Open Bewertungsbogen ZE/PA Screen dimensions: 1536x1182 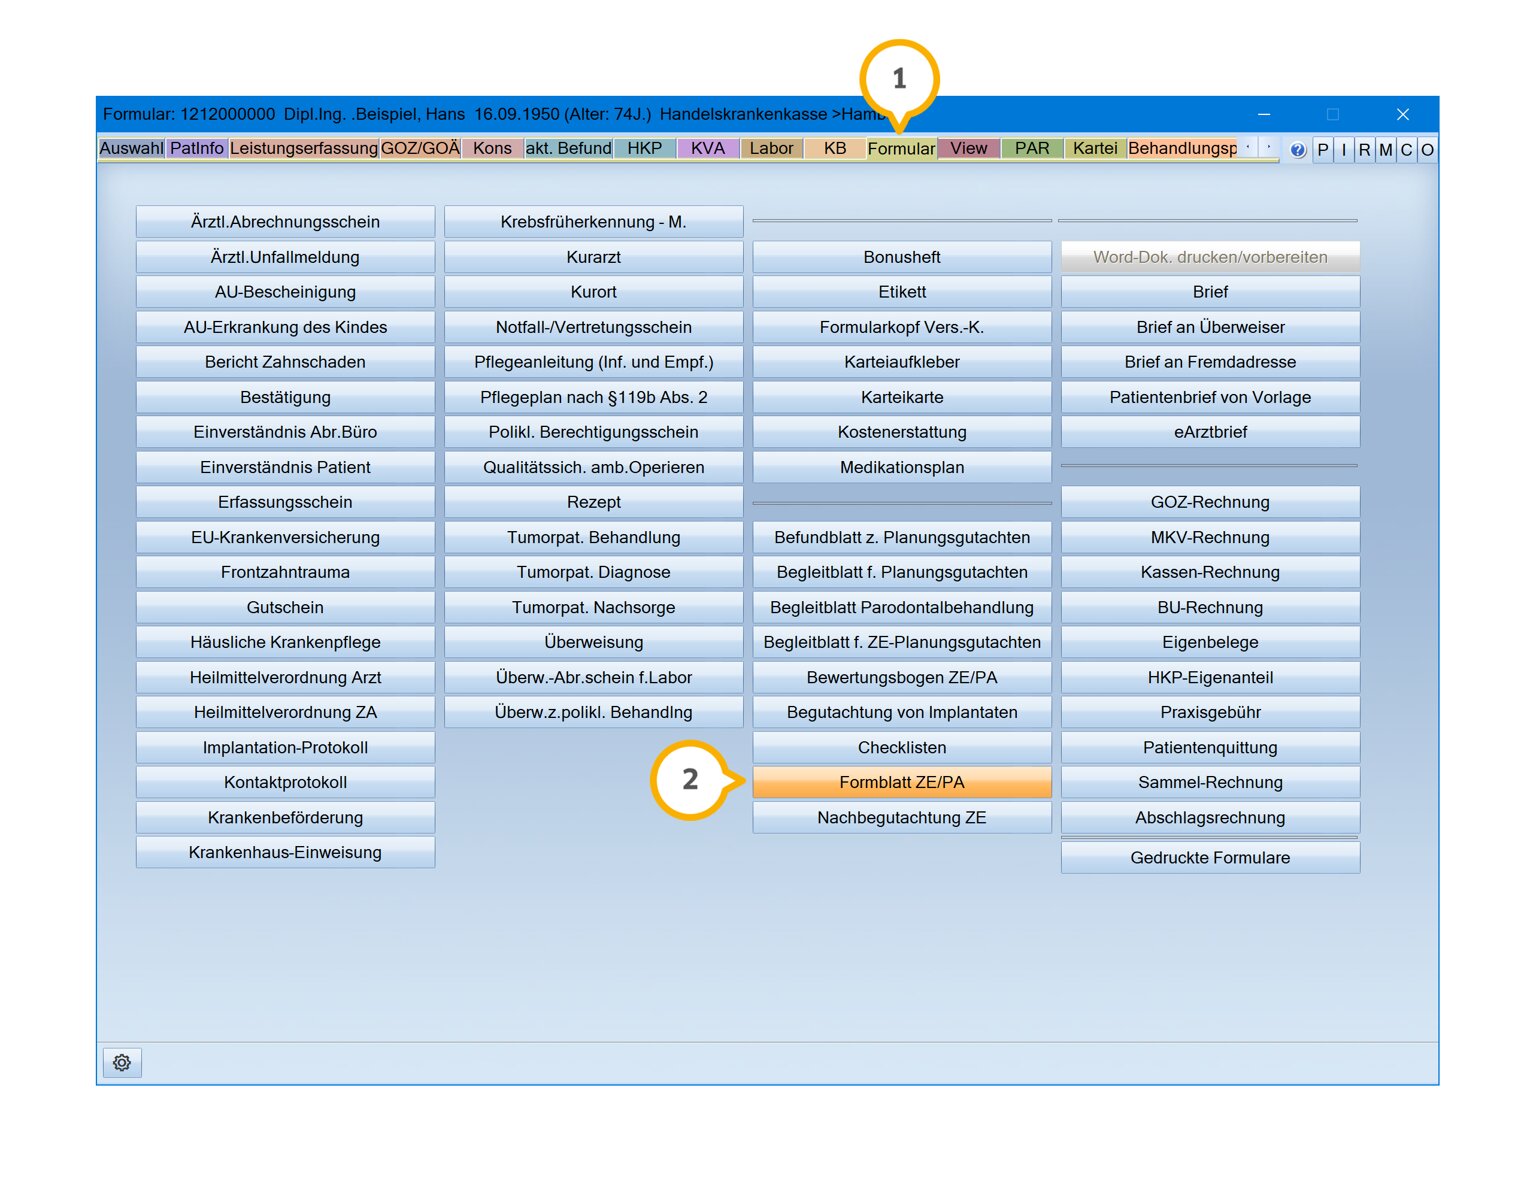click(x=902, y=677)
